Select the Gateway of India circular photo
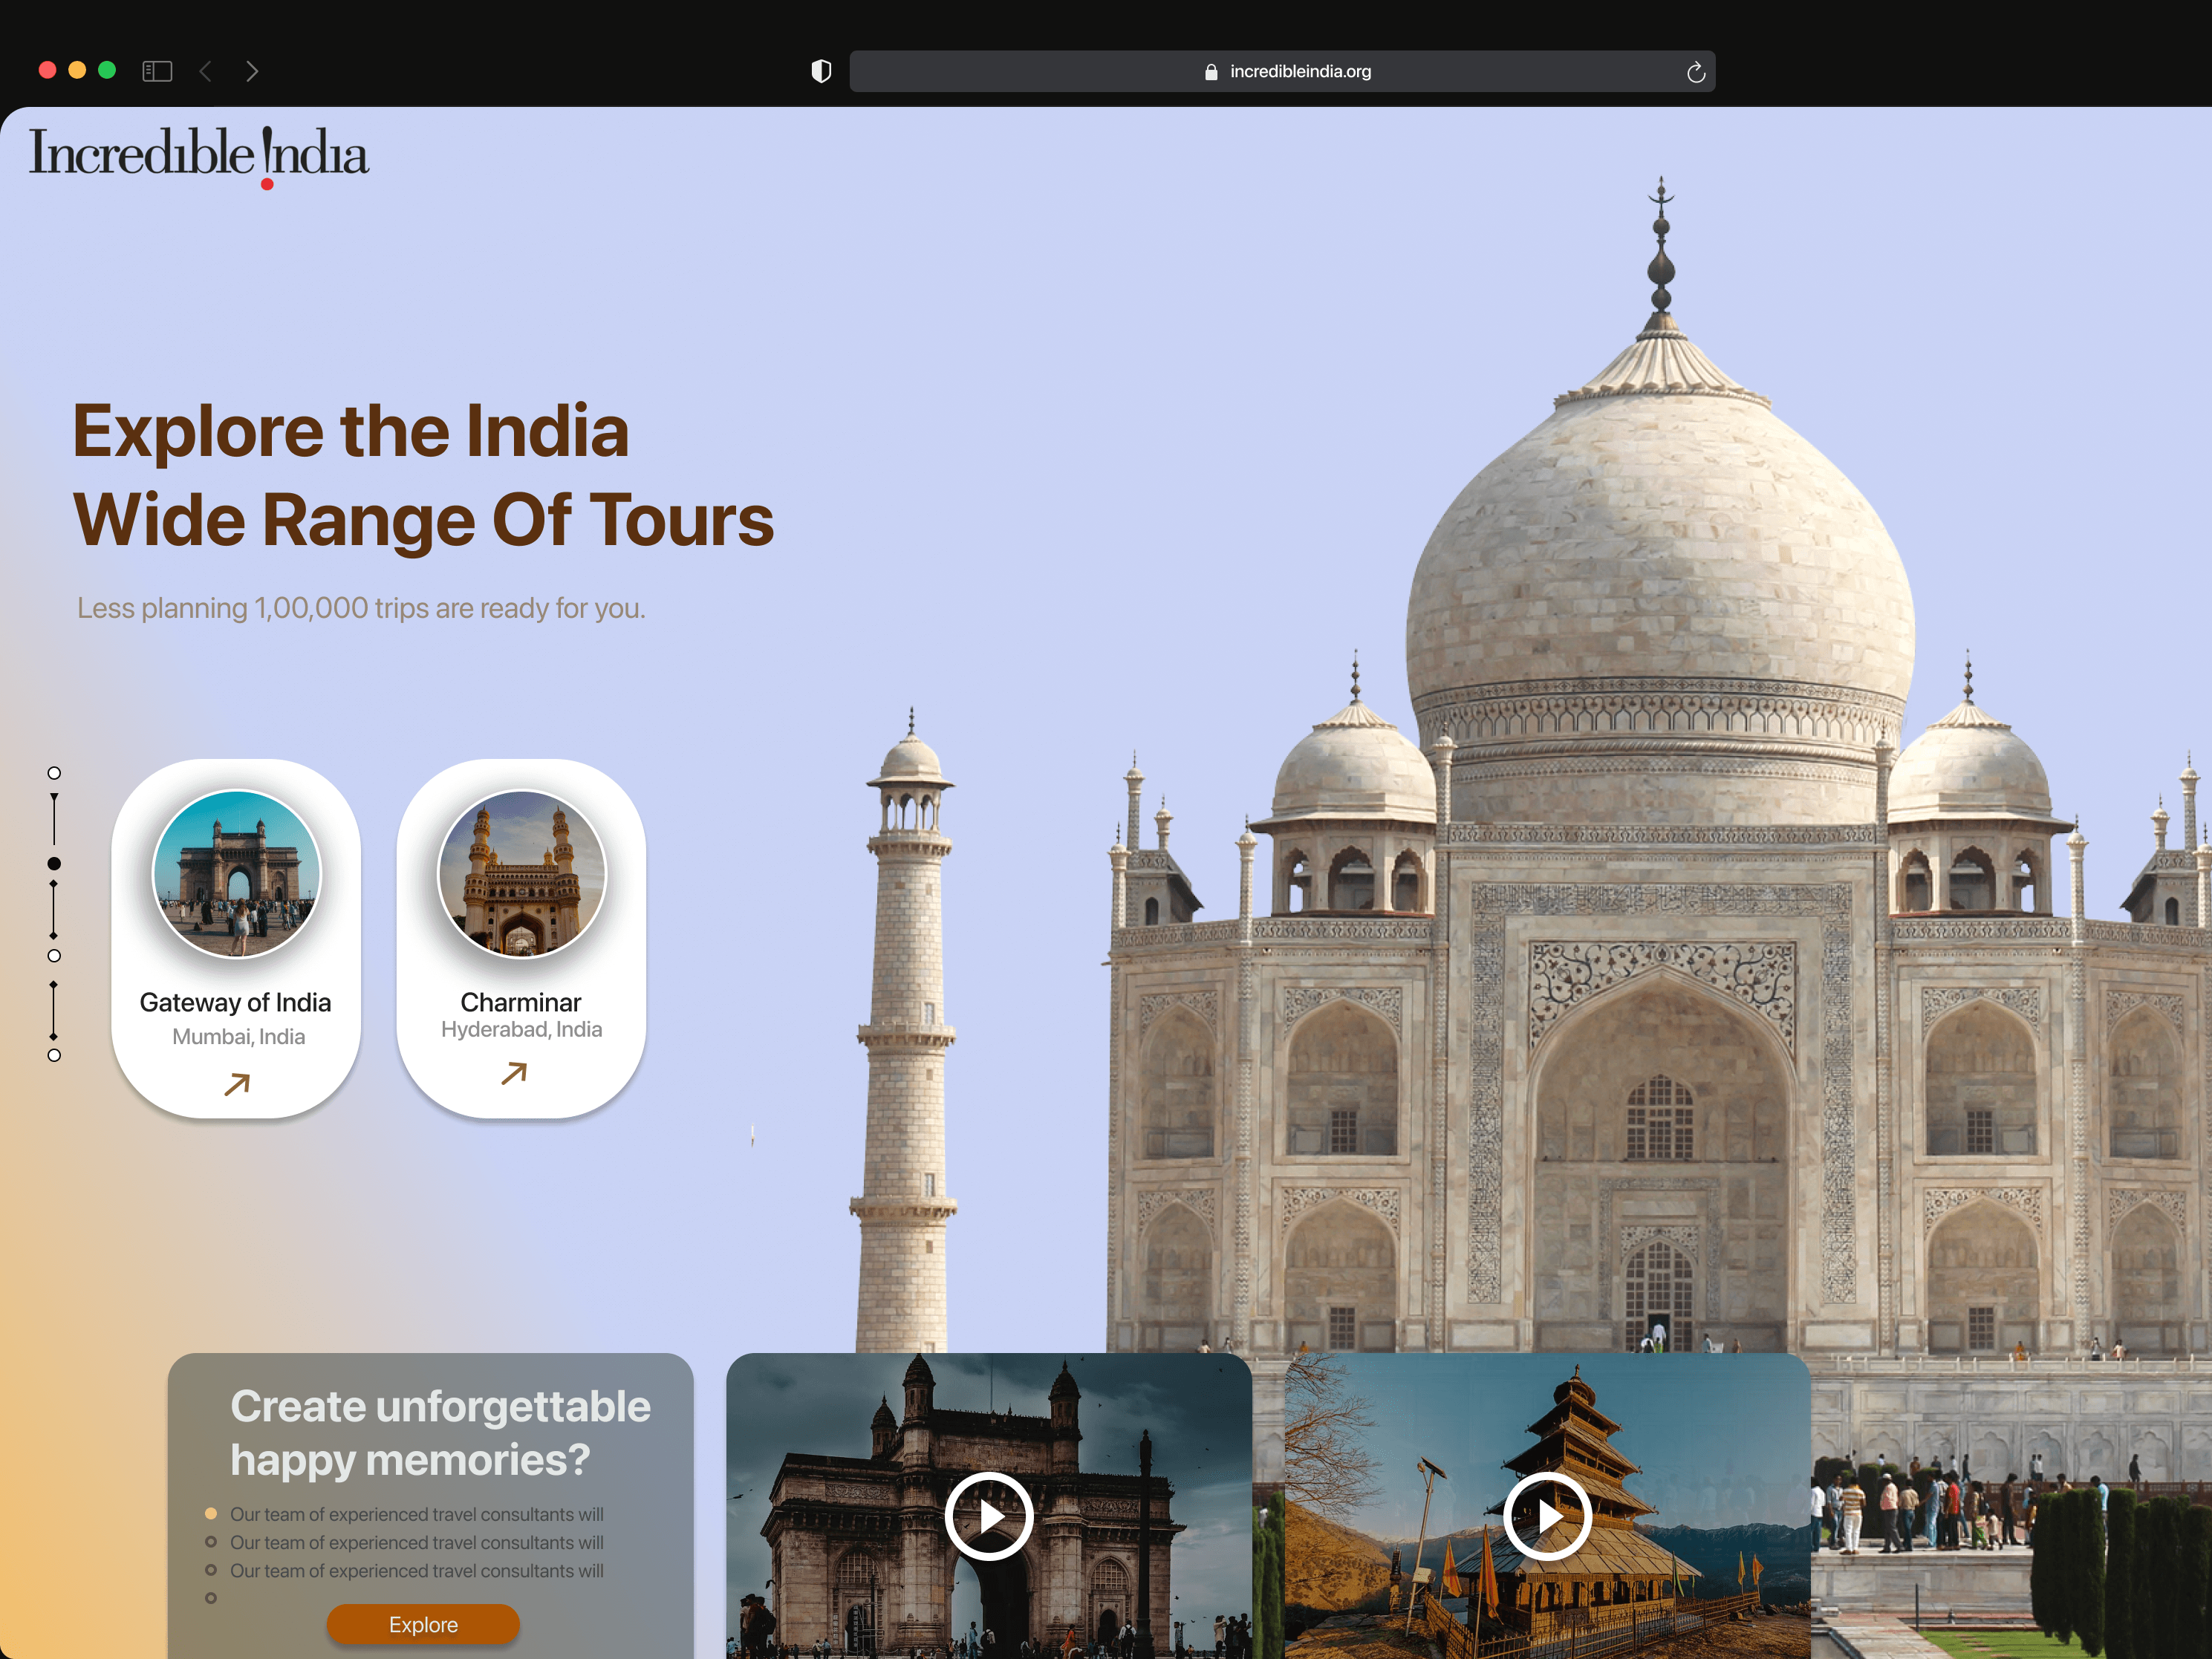2212x1659 pixels. click(237, 874)
